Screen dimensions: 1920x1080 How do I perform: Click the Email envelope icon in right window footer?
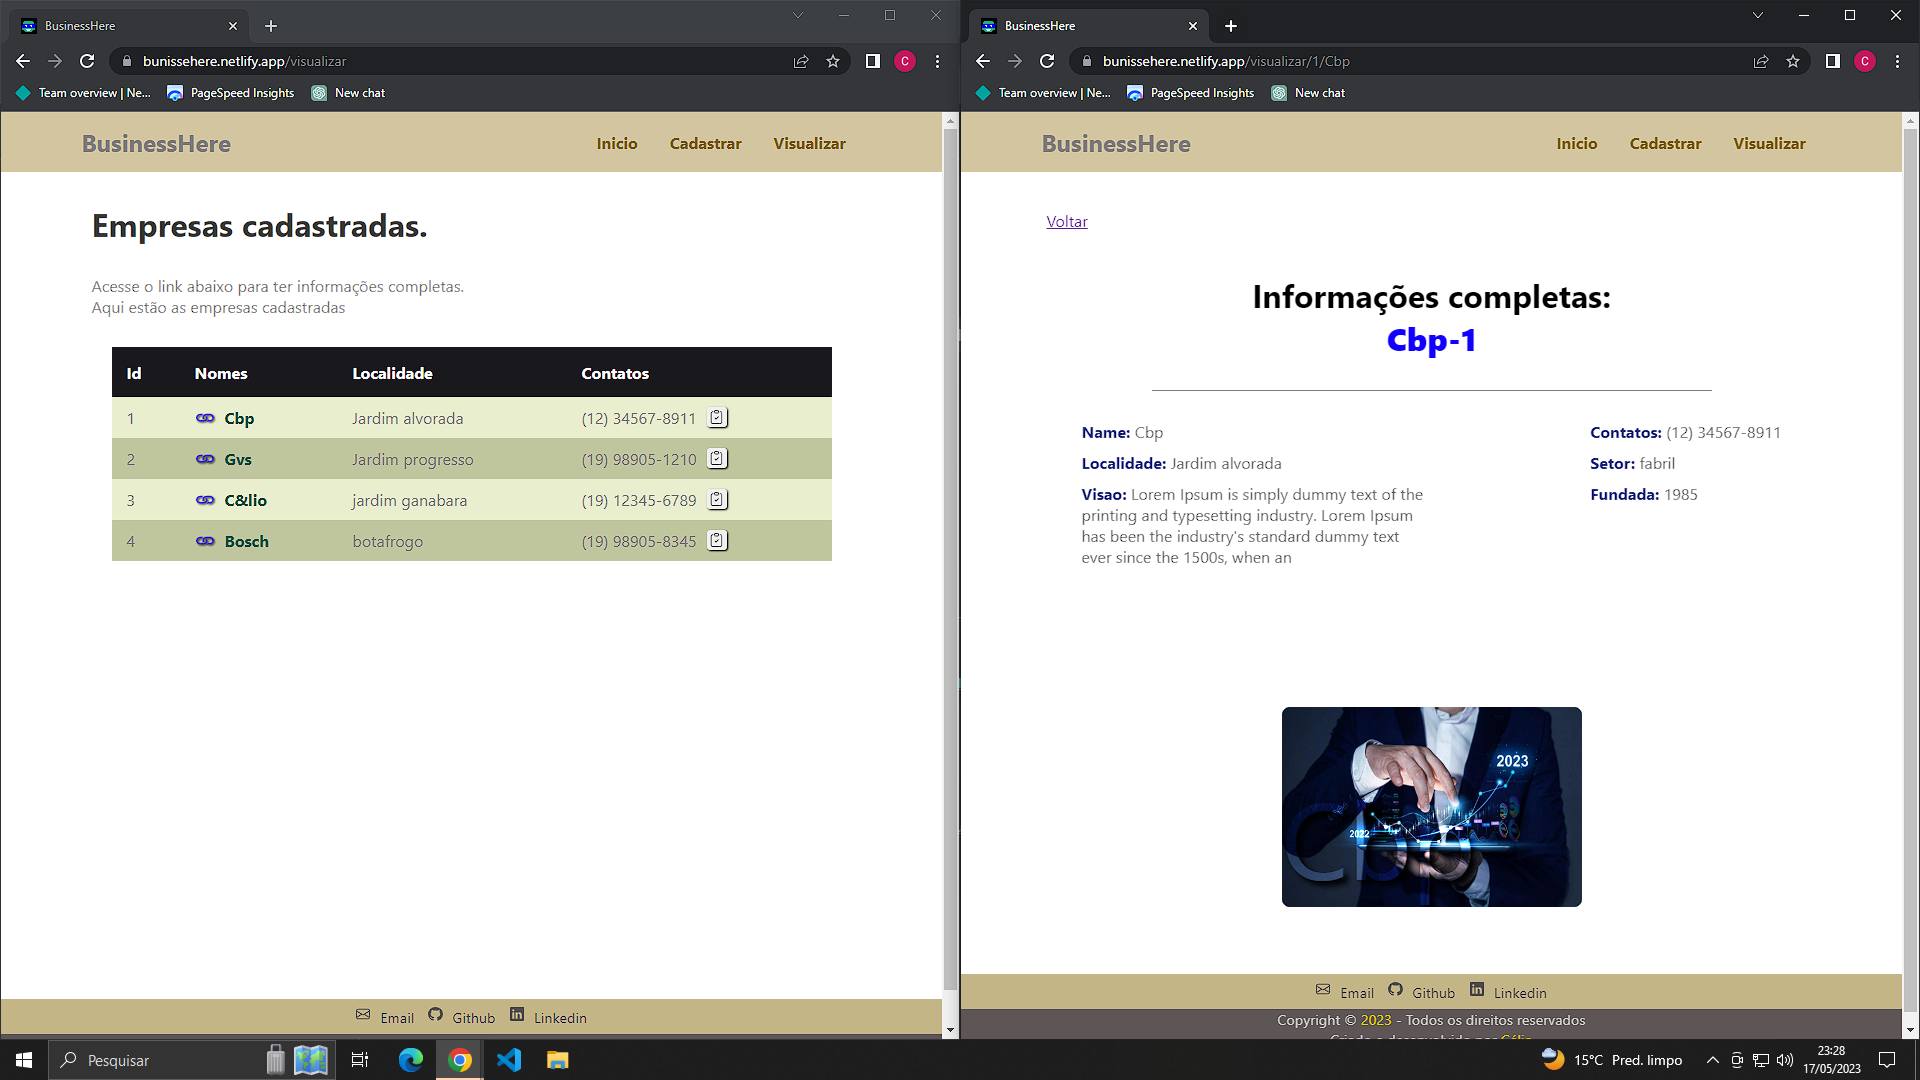coord(1323,989)
